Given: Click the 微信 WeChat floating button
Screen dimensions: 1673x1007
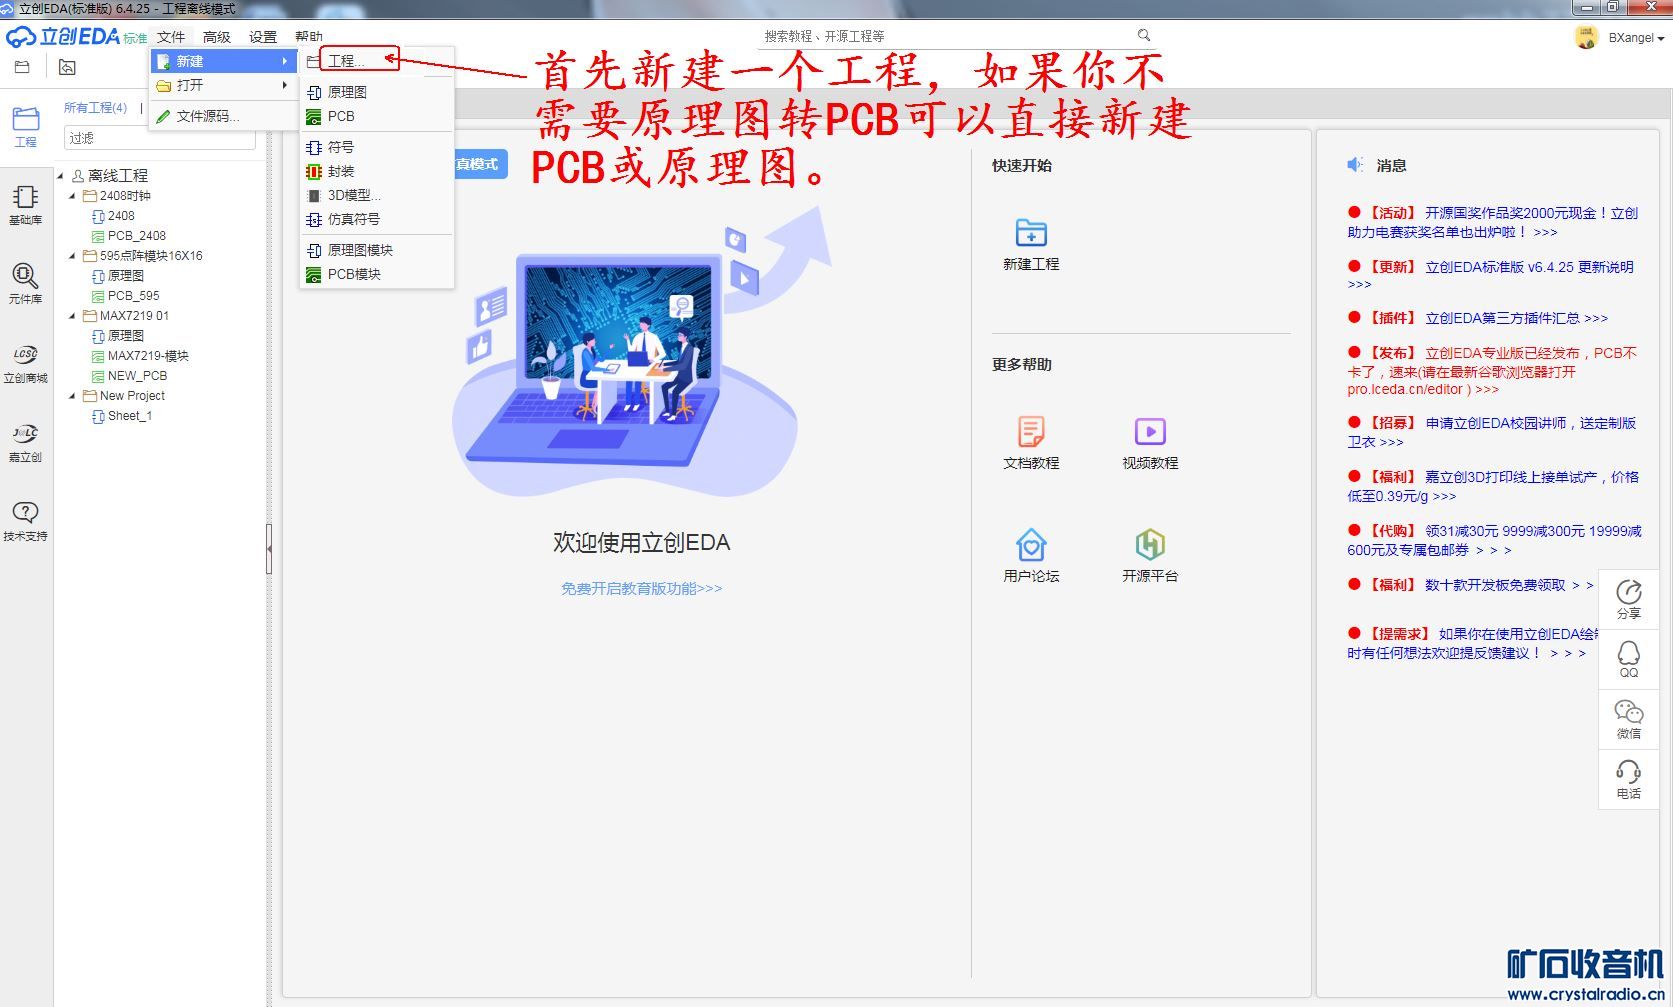Looking at the screenshot, I should (x=1629, y=719).
